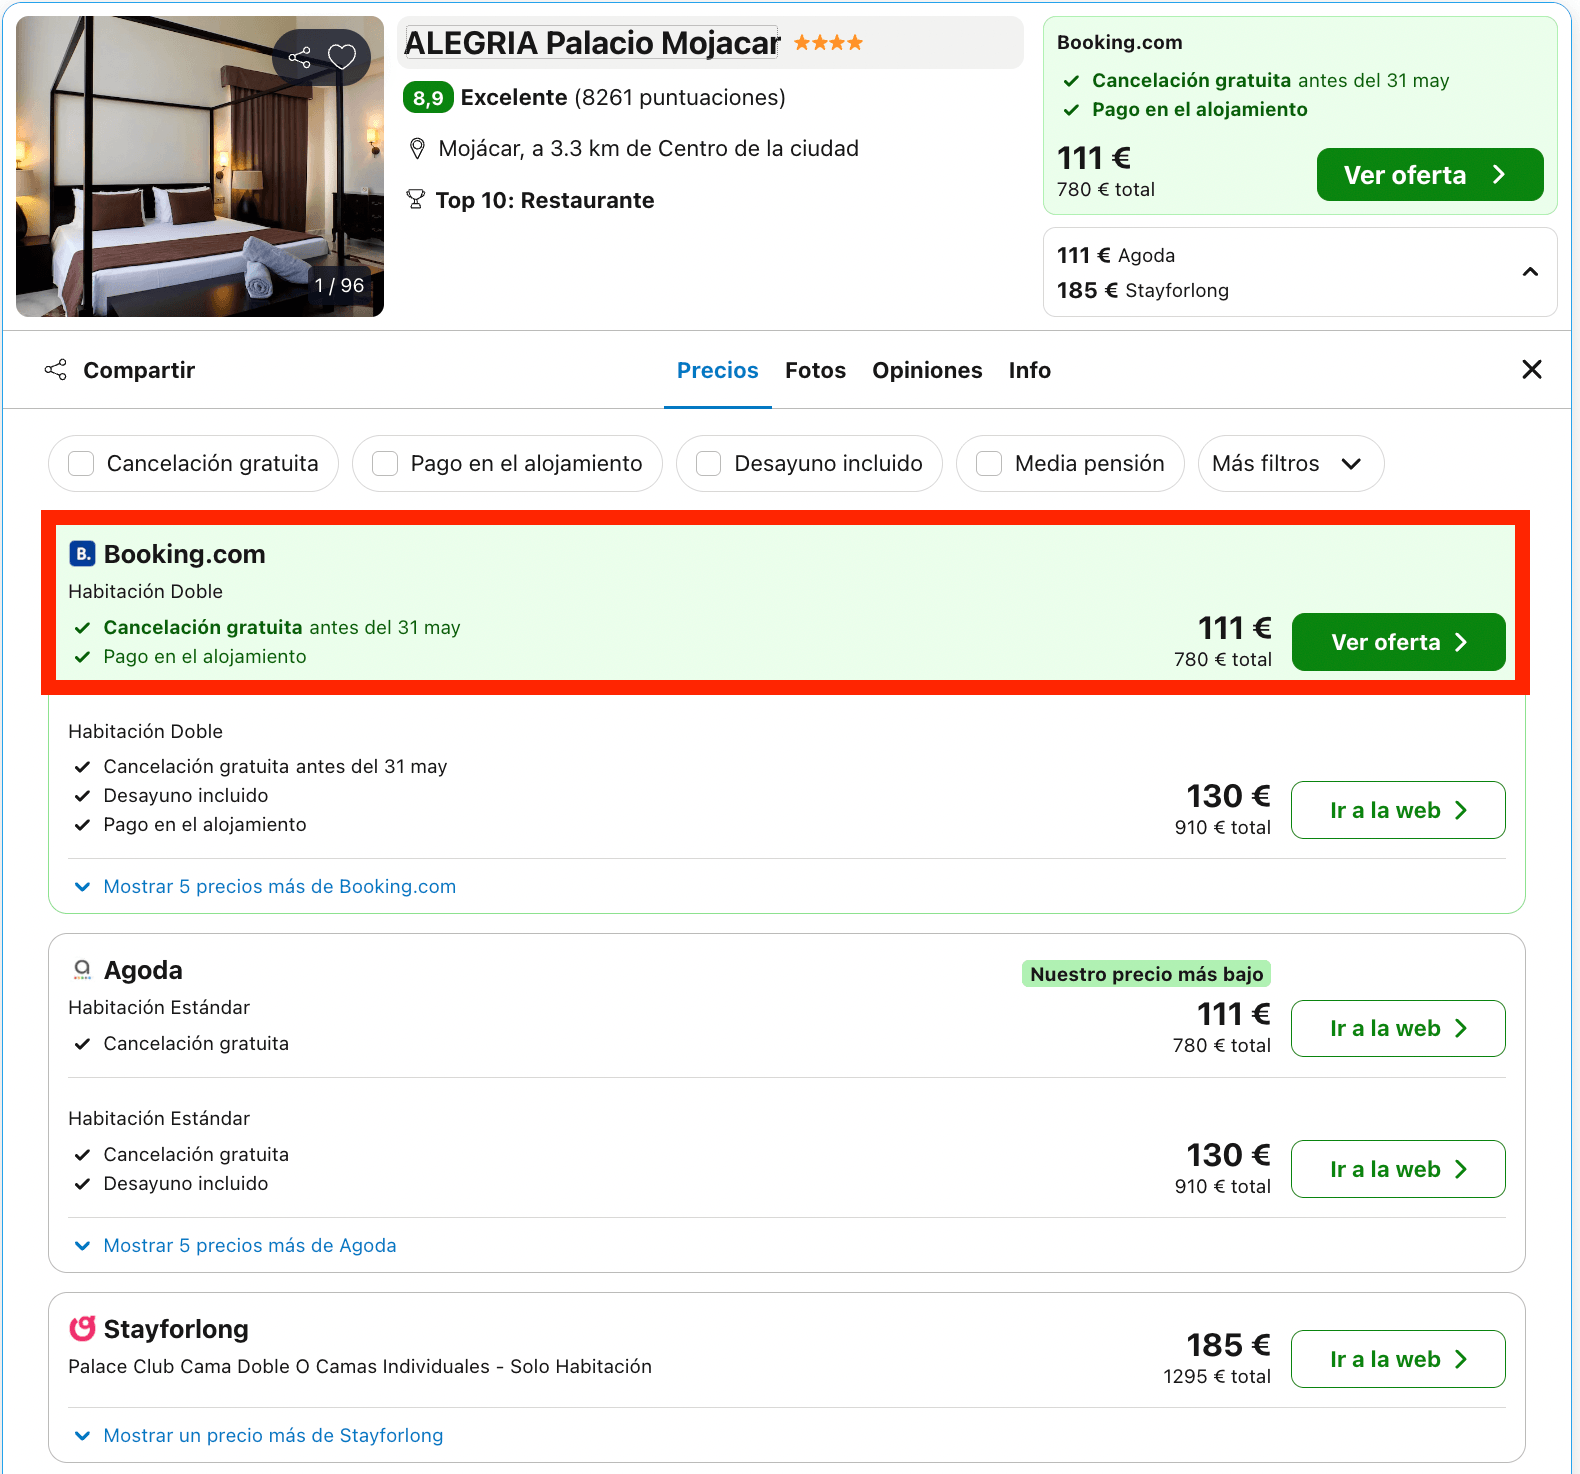Click Ir a la web for Agoda 130 €
1580x1474 pixels.
click(x=1398, y=1169)
